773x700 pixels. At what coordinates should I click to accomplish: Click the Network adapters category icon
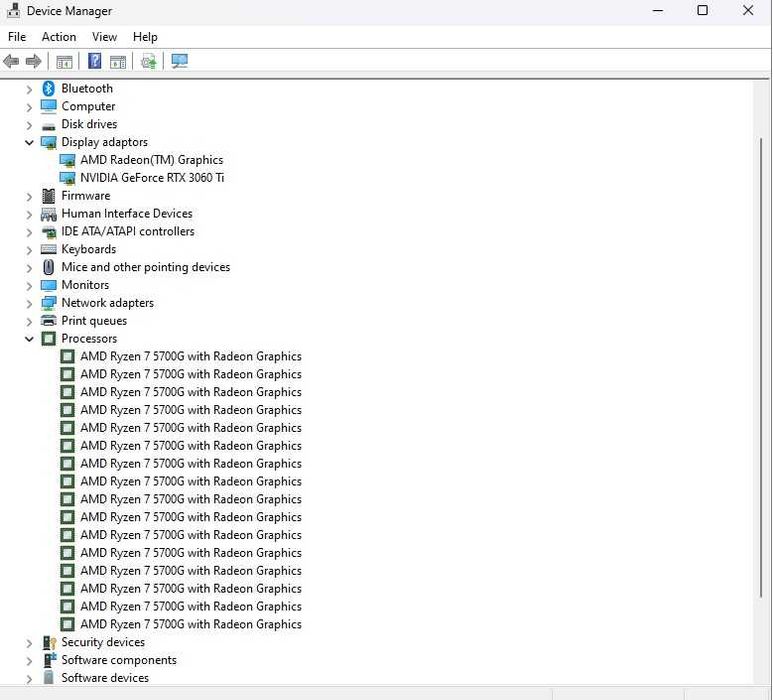click(x=48, y=303)
